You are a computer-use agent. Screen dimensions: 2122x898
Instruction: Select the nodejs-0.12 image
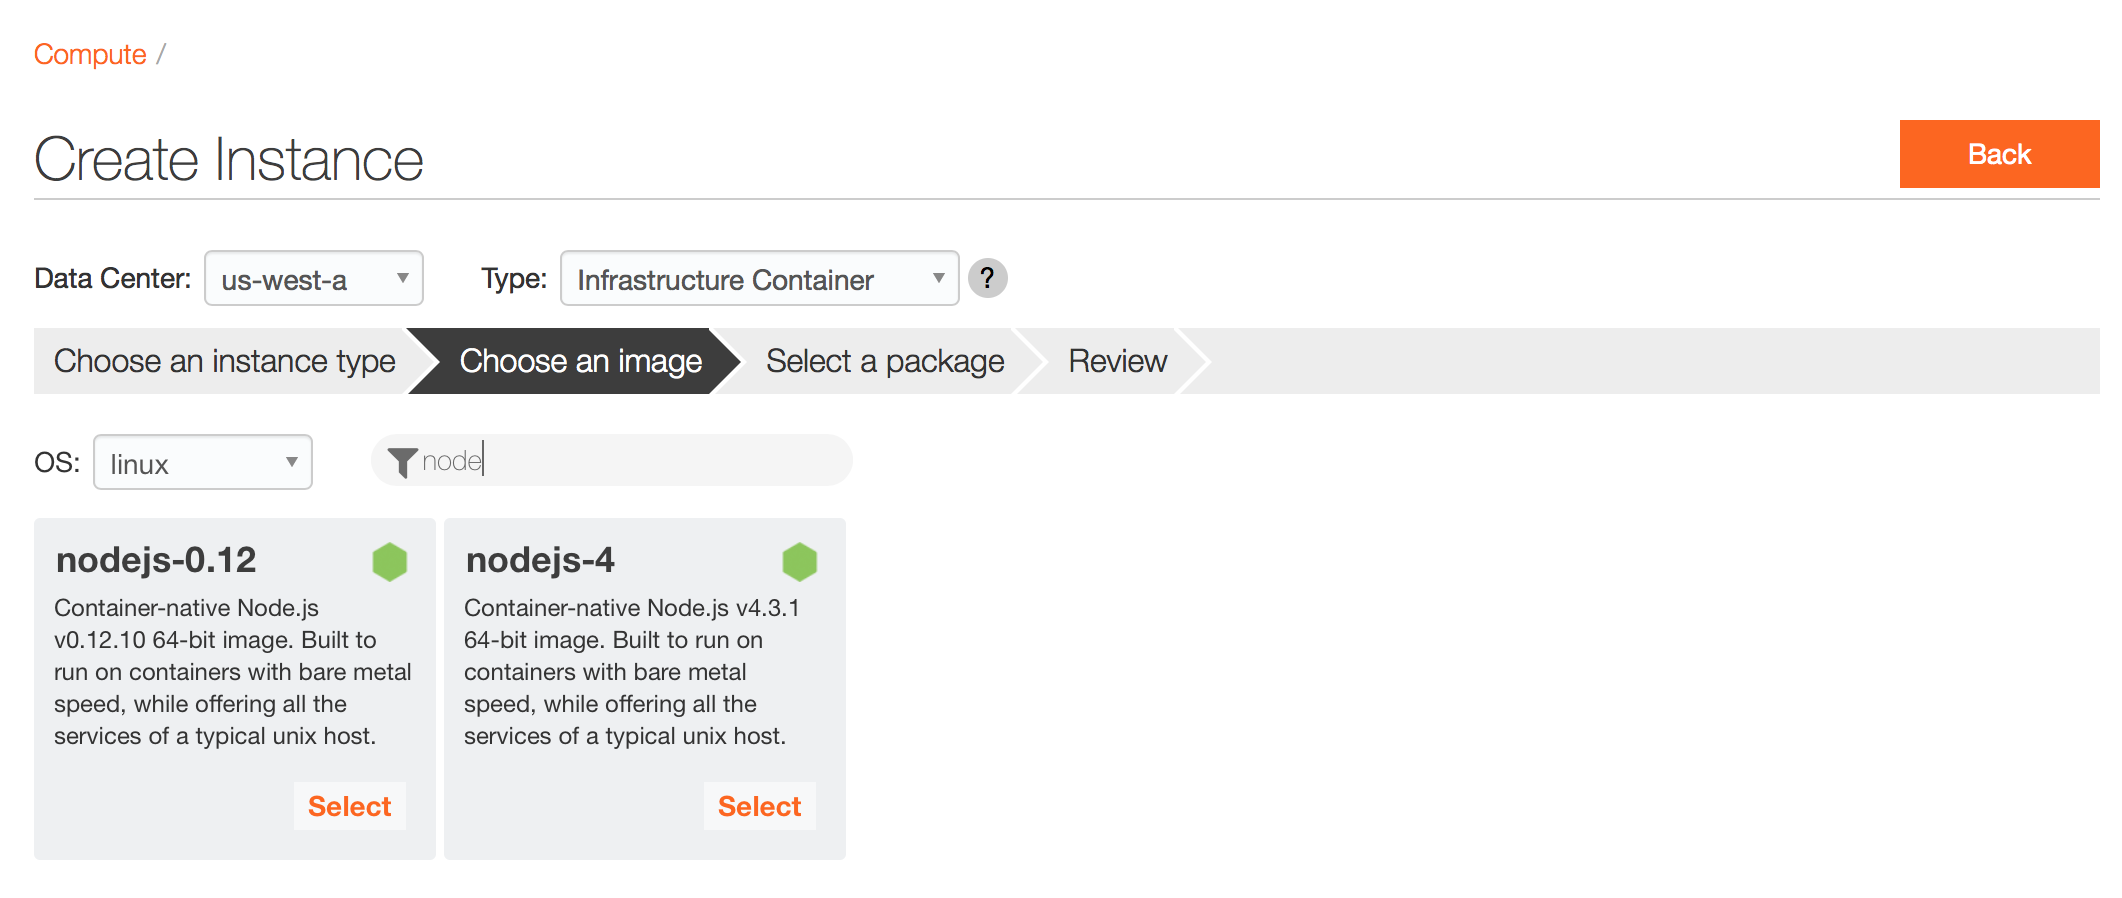tap(350, 806)
